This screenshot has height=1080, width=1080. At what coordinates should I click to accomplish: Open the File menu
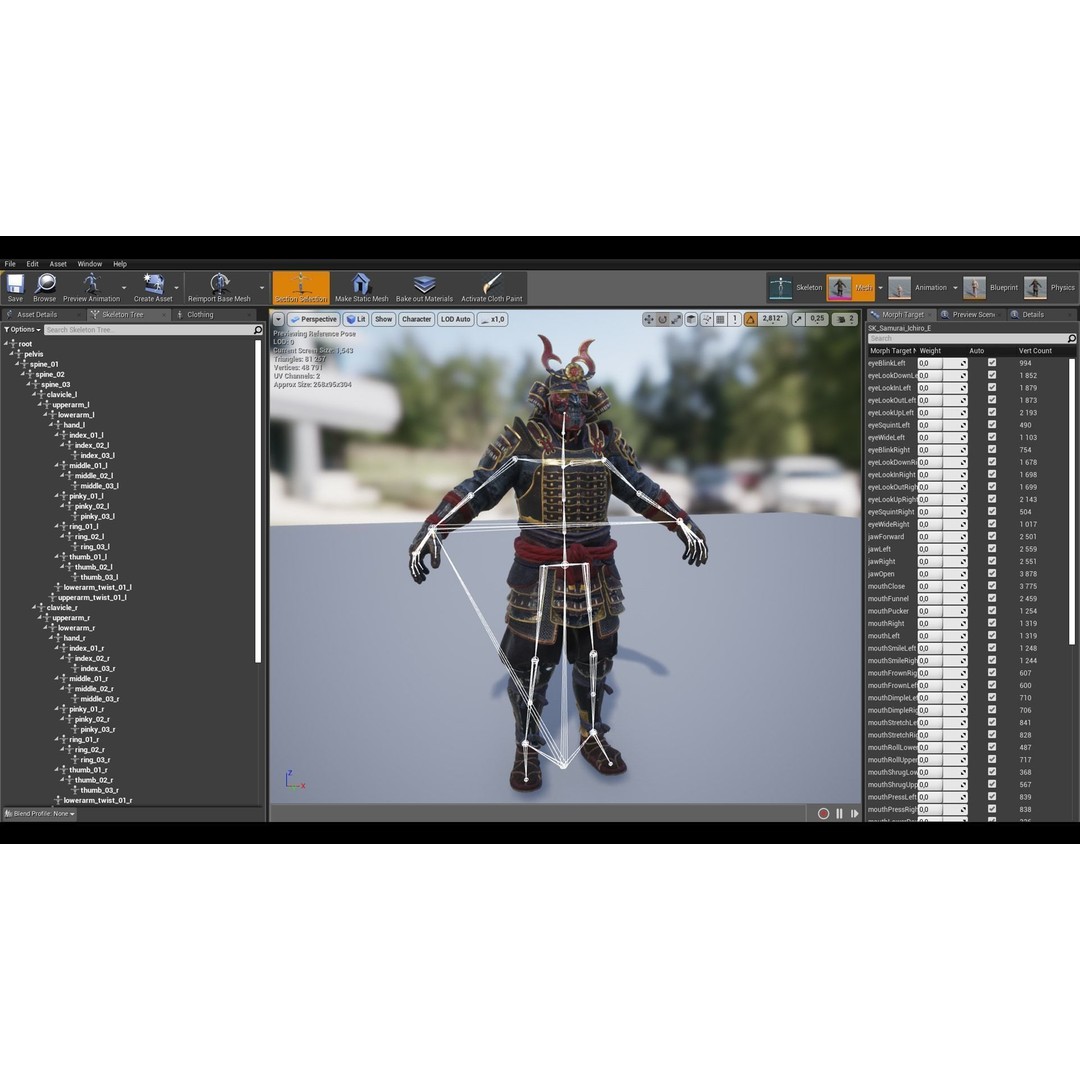coord(10,264)
